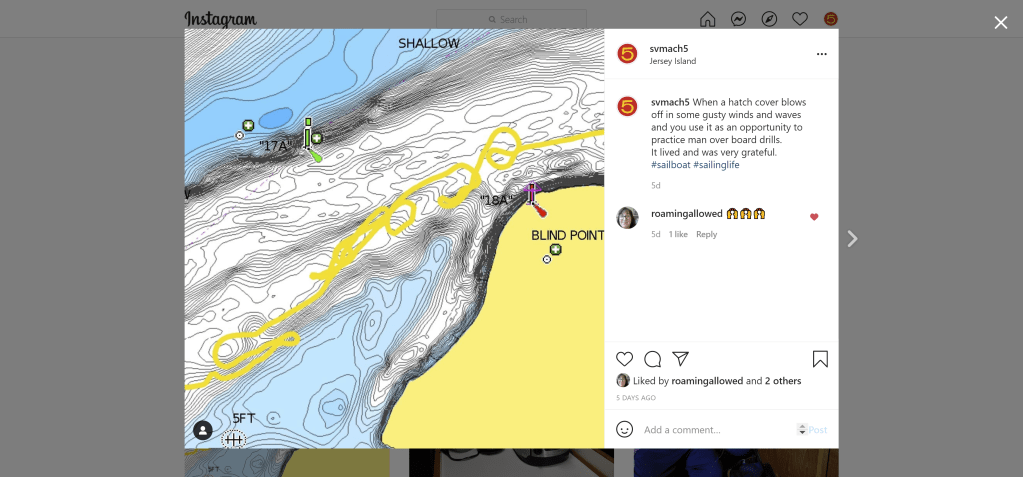Close the post overlay
The image size is (1023, 477).
click(1000, 23)
